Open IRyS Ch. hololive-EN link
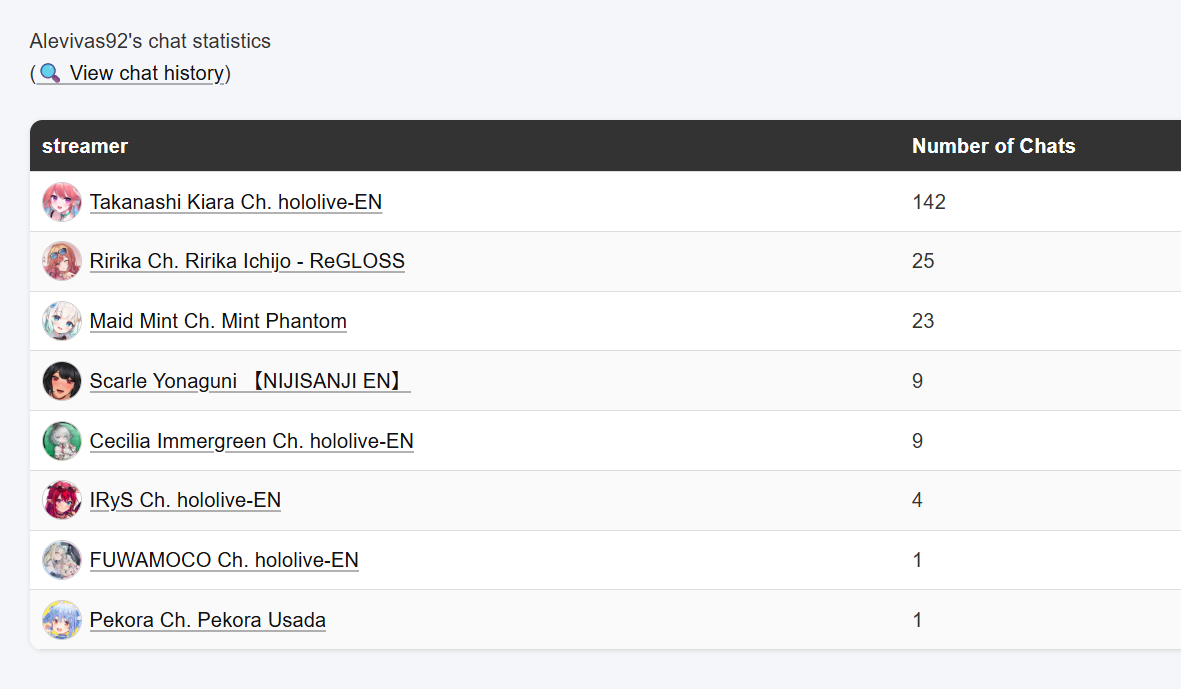The image size is (1181, 689). [x=185, y=500]
